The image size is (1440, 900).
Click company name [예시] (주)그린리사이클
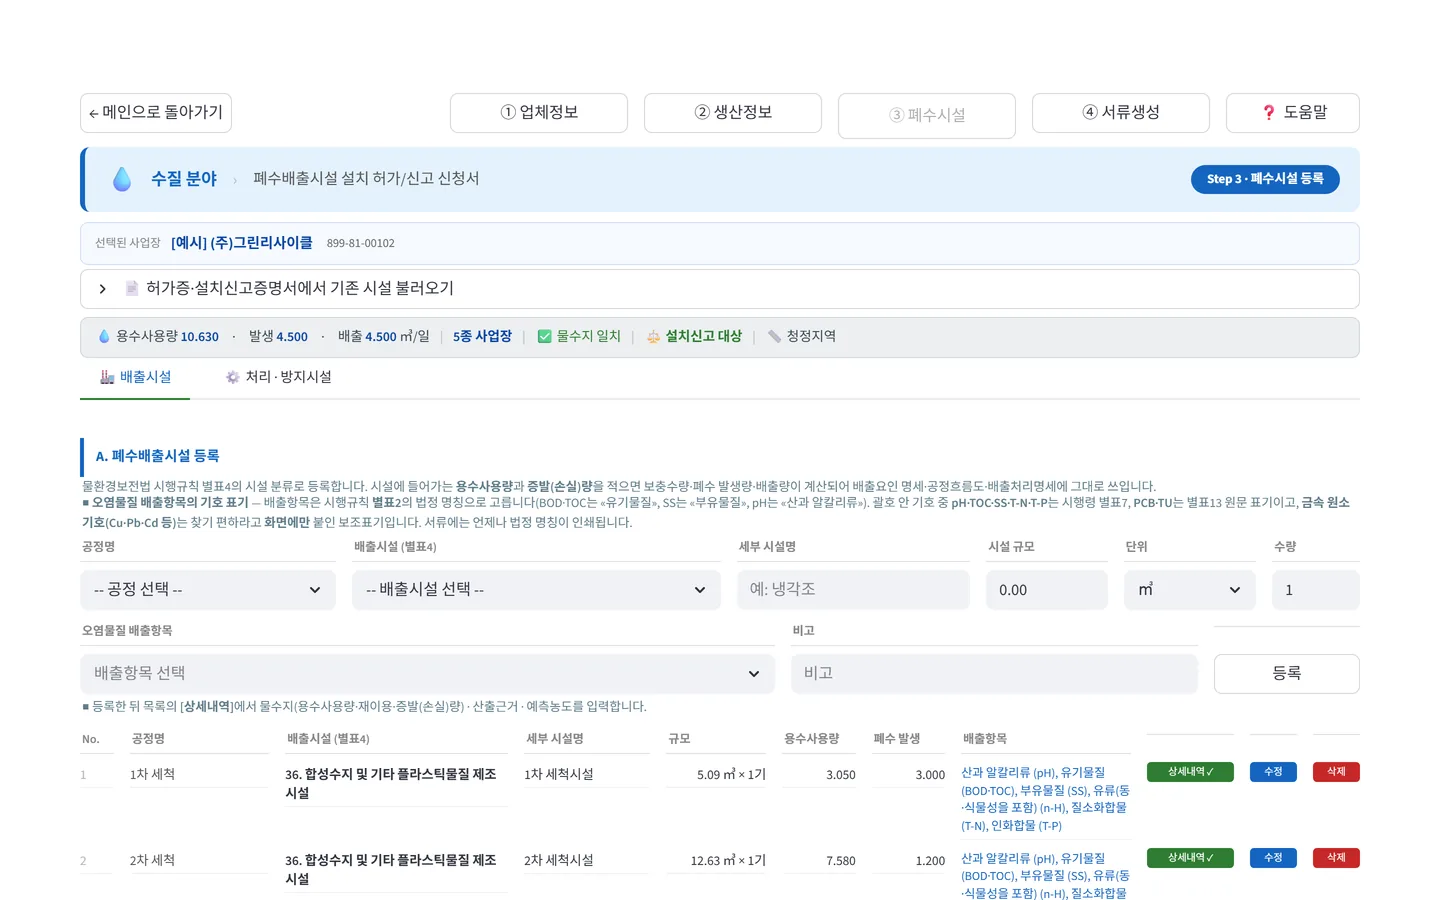242,243
